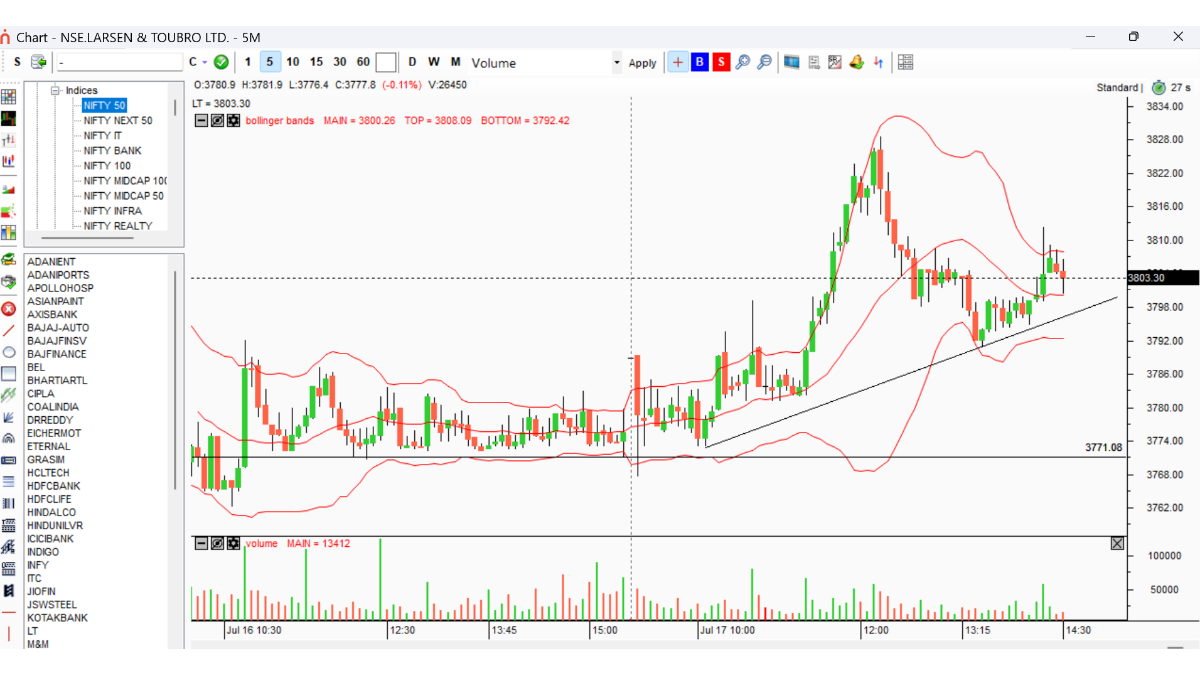Select INFY from stock list
The height and width of the screenshot is (675, 1200).
click(x=38, y=565)
